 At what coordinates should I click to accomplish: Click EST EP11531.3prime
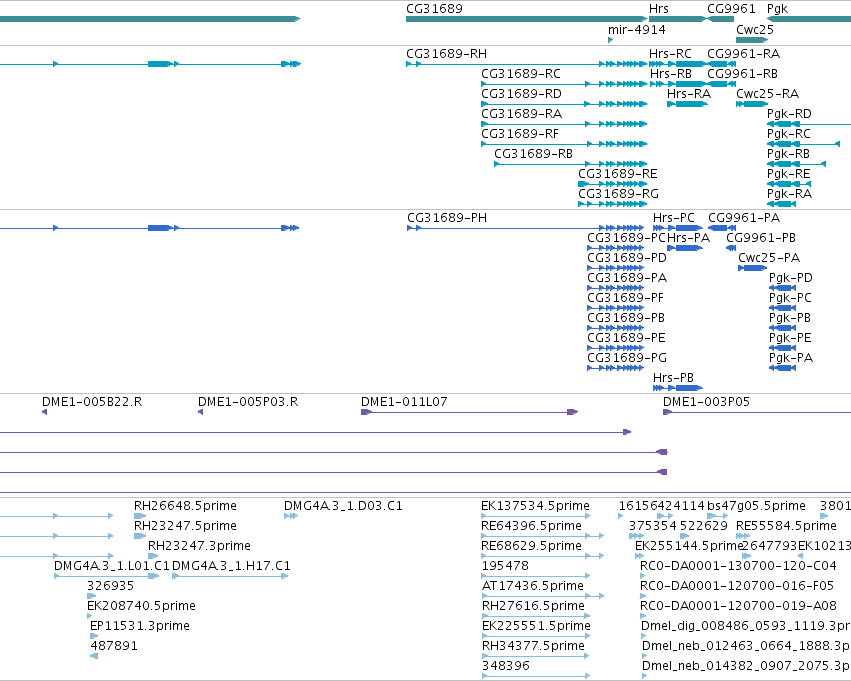pyautogui.click(x=94, y=636)
